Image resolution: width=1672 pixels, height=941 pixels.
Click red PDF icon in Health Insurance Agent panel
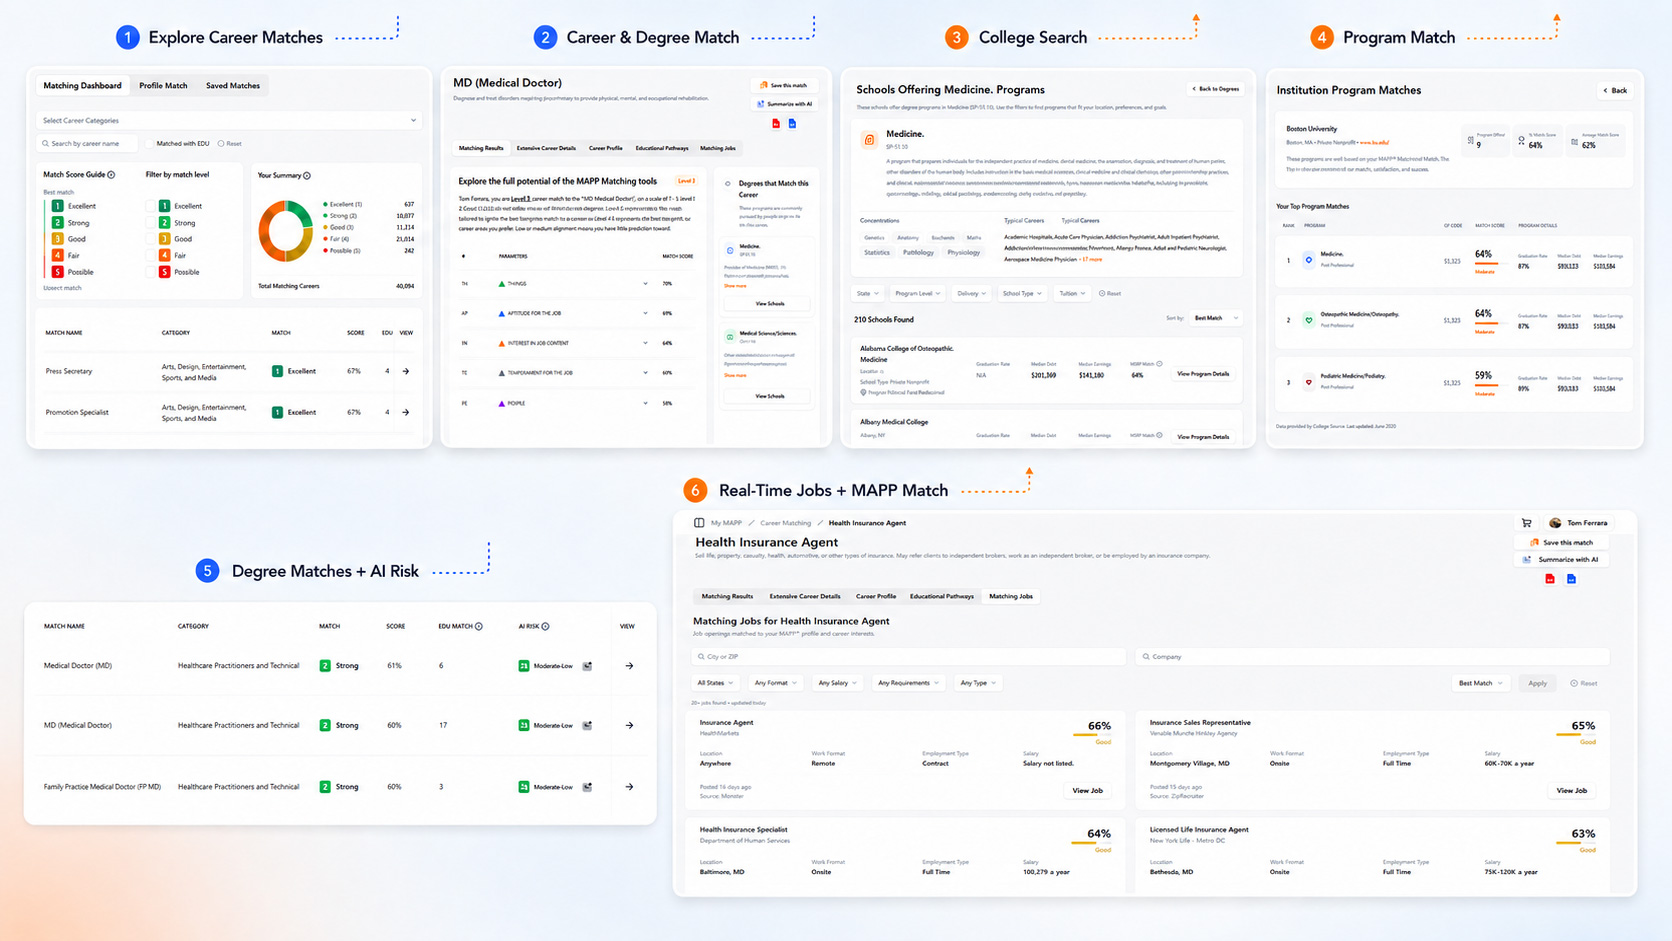pyautogui.click(x=1550, y=579)
